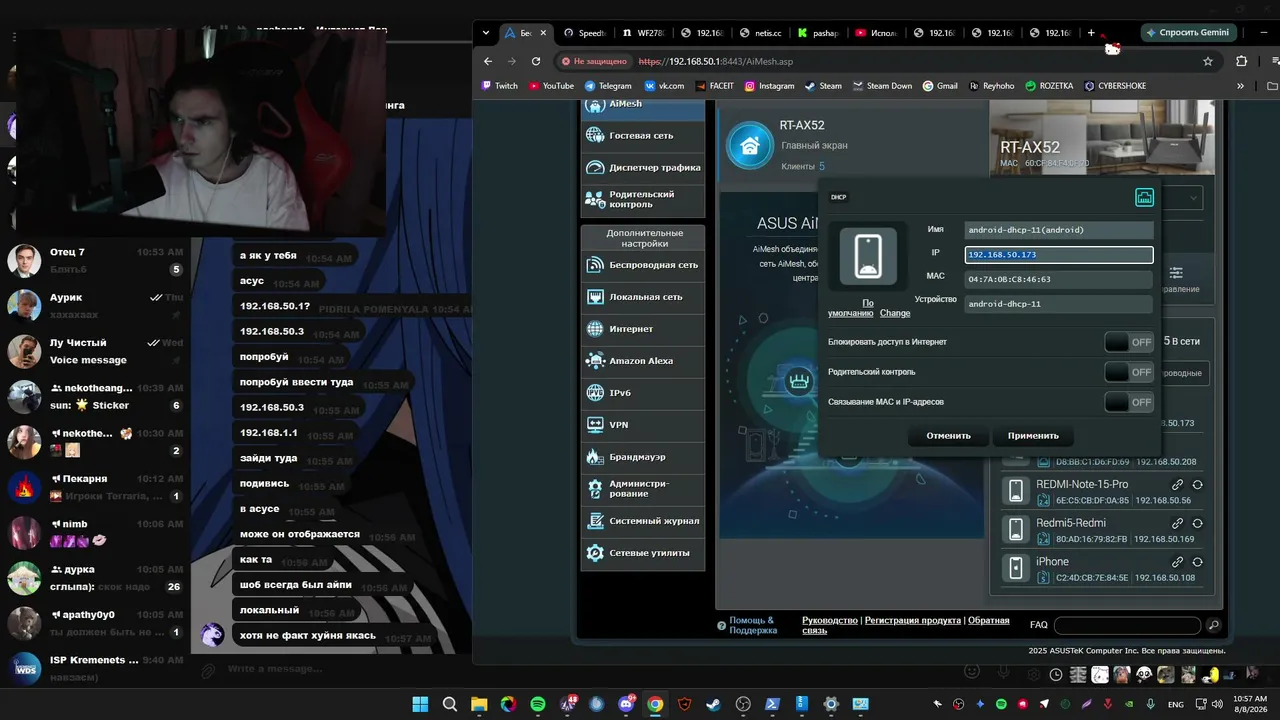Viewport: 1280px width, 720px height.
Task: Bookmark this page with star icon
Action: [1206, 61]
